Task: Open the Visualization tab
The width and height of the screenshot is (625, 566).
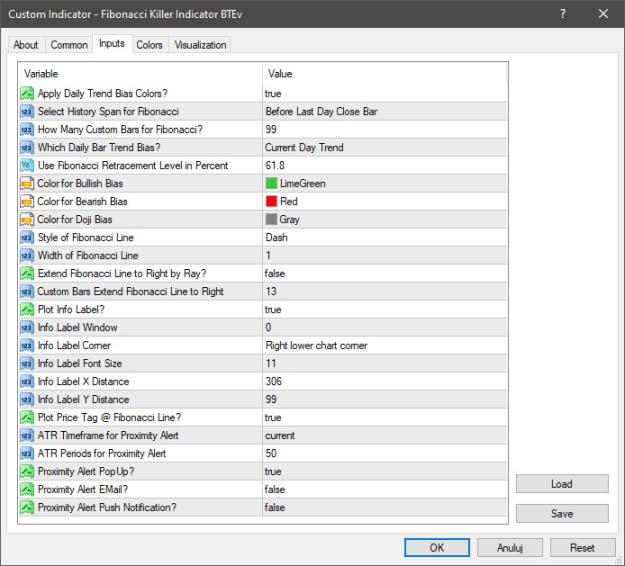Action: (x=200, y=45)
